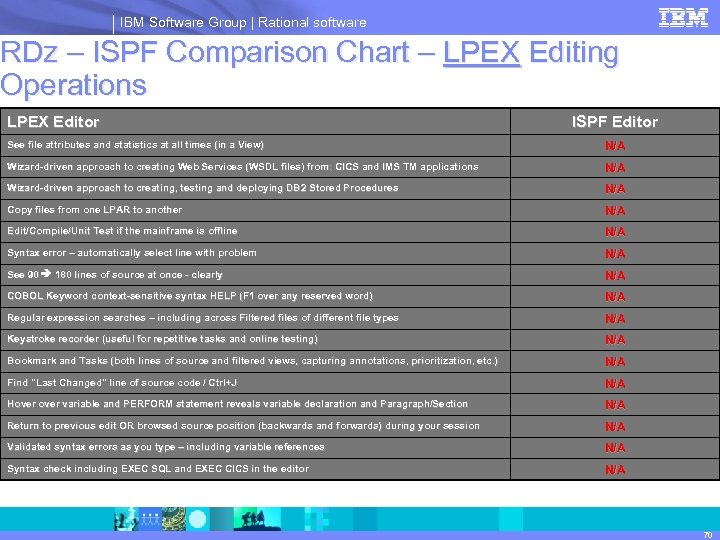
Task: Click N/A in the 'Syntax error' row
Action: [x=615, y=254]
